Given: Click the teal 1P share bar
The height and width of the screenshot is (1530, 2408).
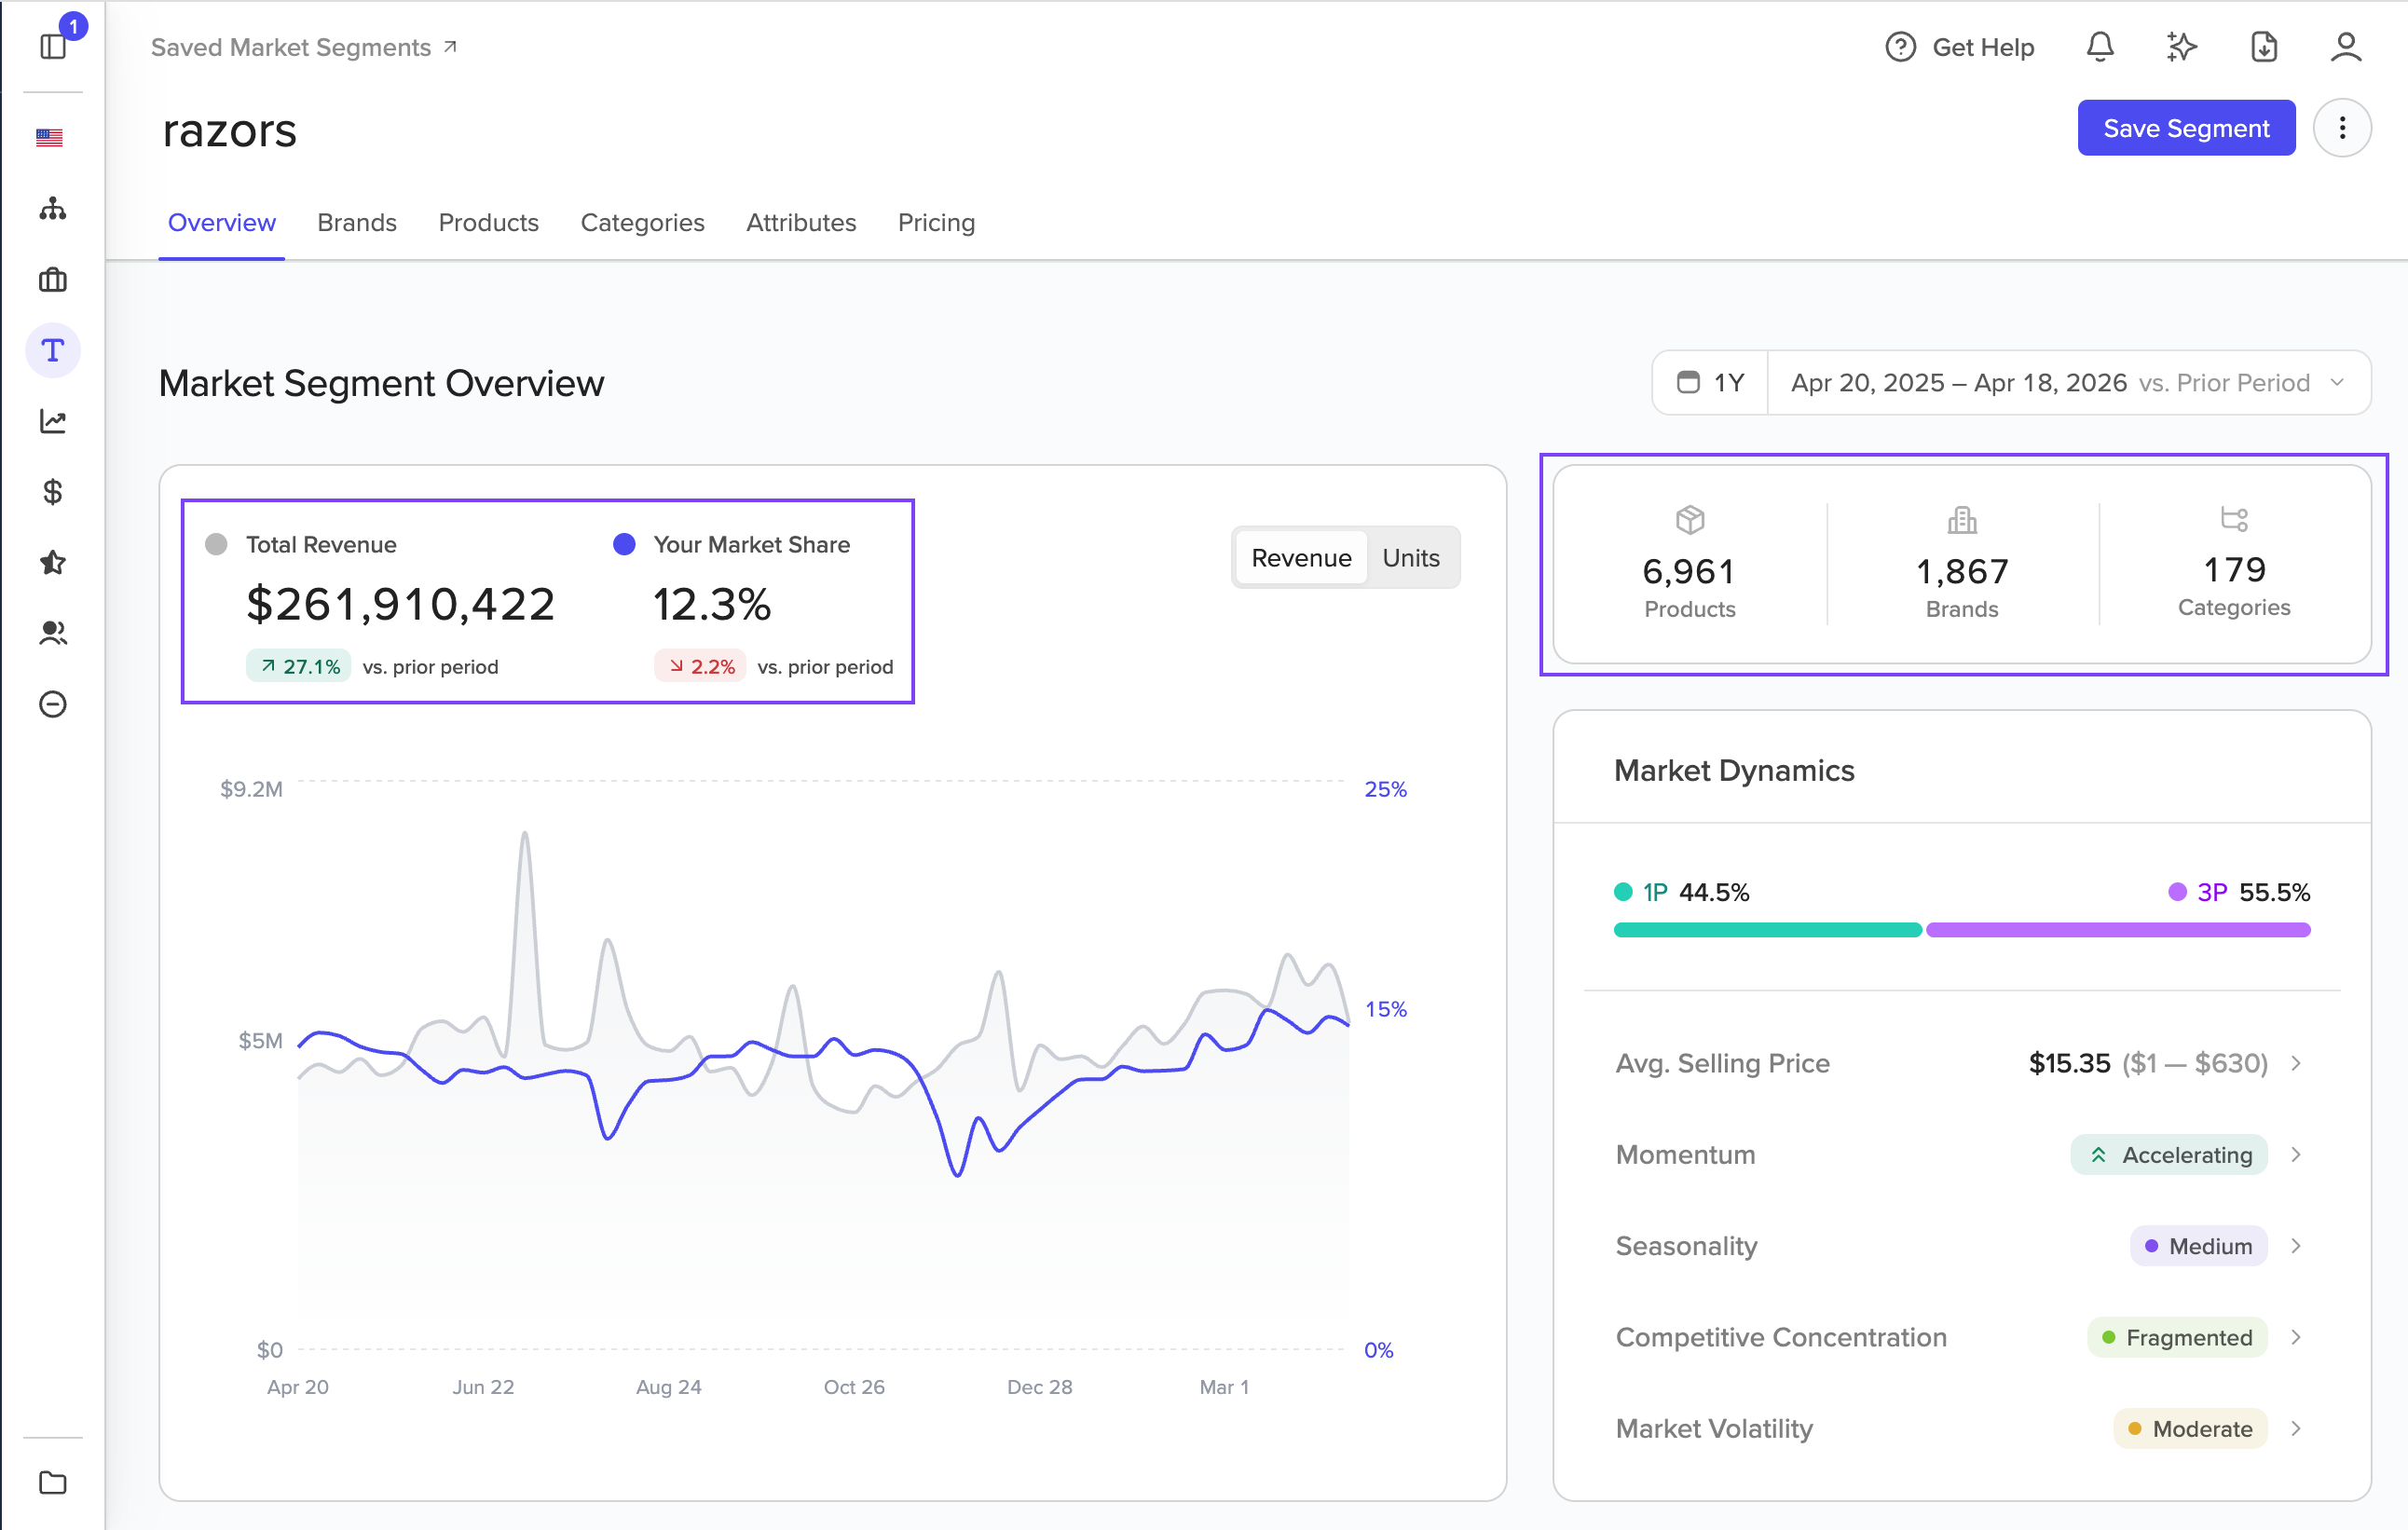Looking at the screenshot, I should 1767,930.
